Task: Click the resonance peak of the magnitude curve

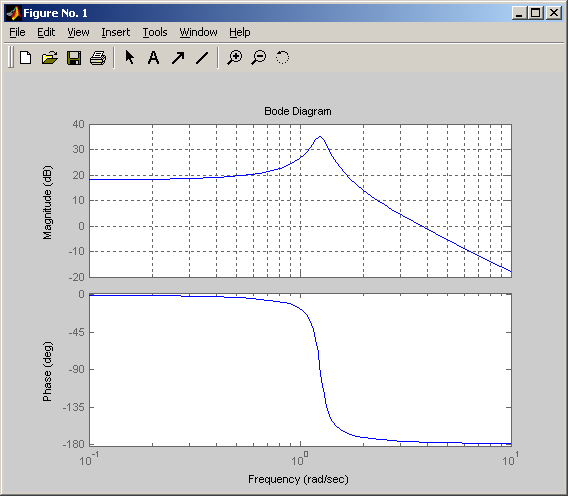Action: click(320, 137)
